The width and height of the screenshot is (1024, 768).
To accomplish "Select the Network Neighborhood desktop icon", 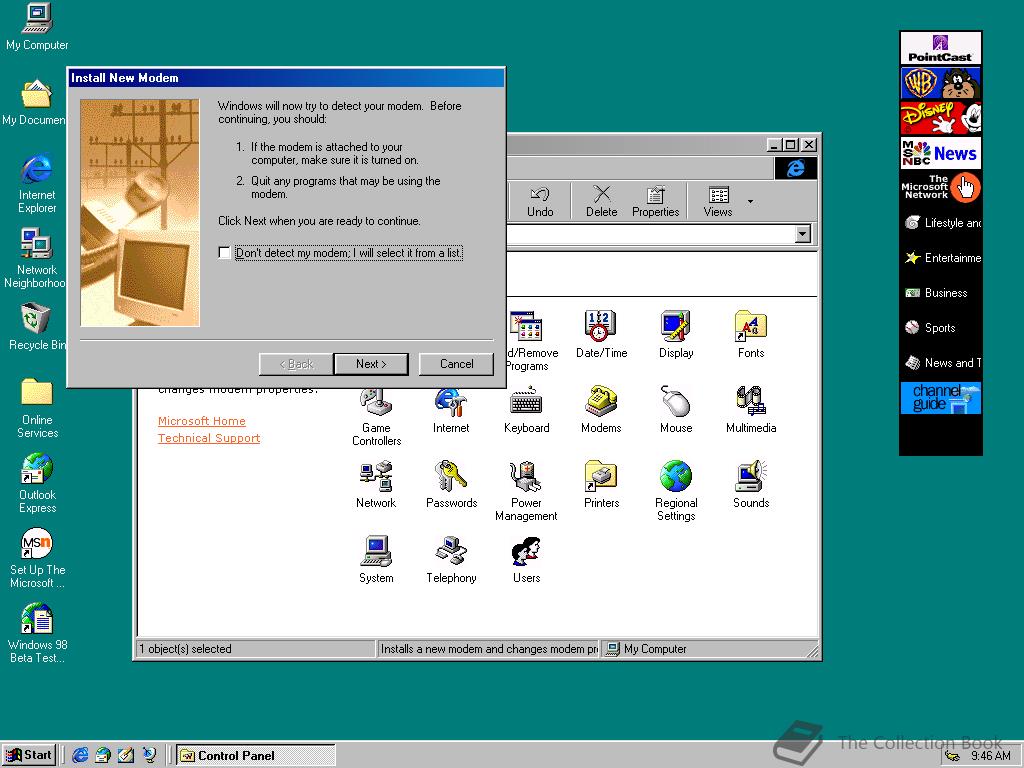I will 34,259.
